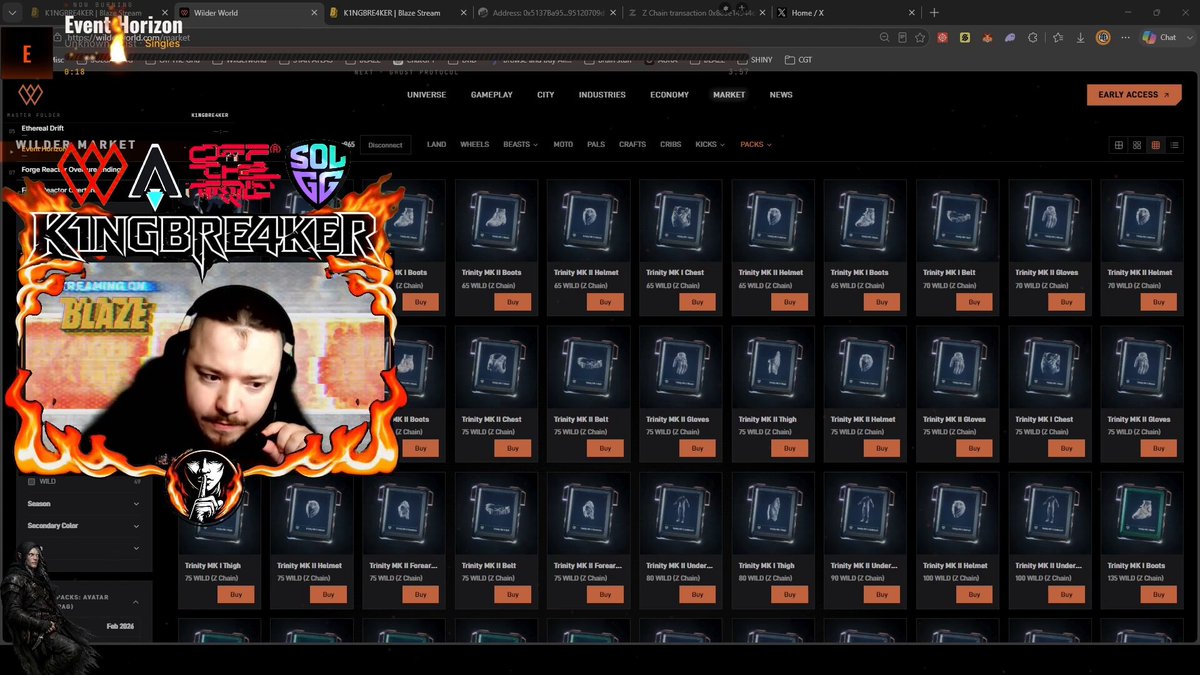
Task: Choose the four-square medium grid view
Action: coord(1137,145)
